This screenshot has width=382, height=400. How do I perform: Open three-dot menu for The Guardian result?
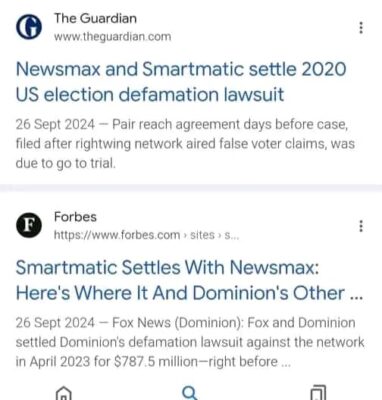[361, 28]
